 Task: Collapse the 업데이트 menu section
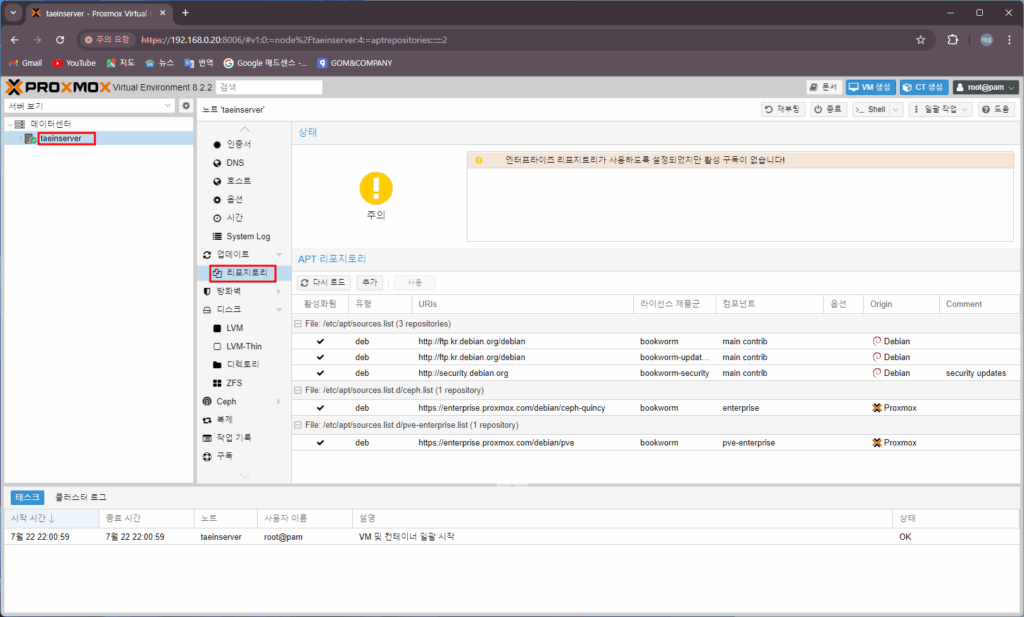[x=279, y=255]
